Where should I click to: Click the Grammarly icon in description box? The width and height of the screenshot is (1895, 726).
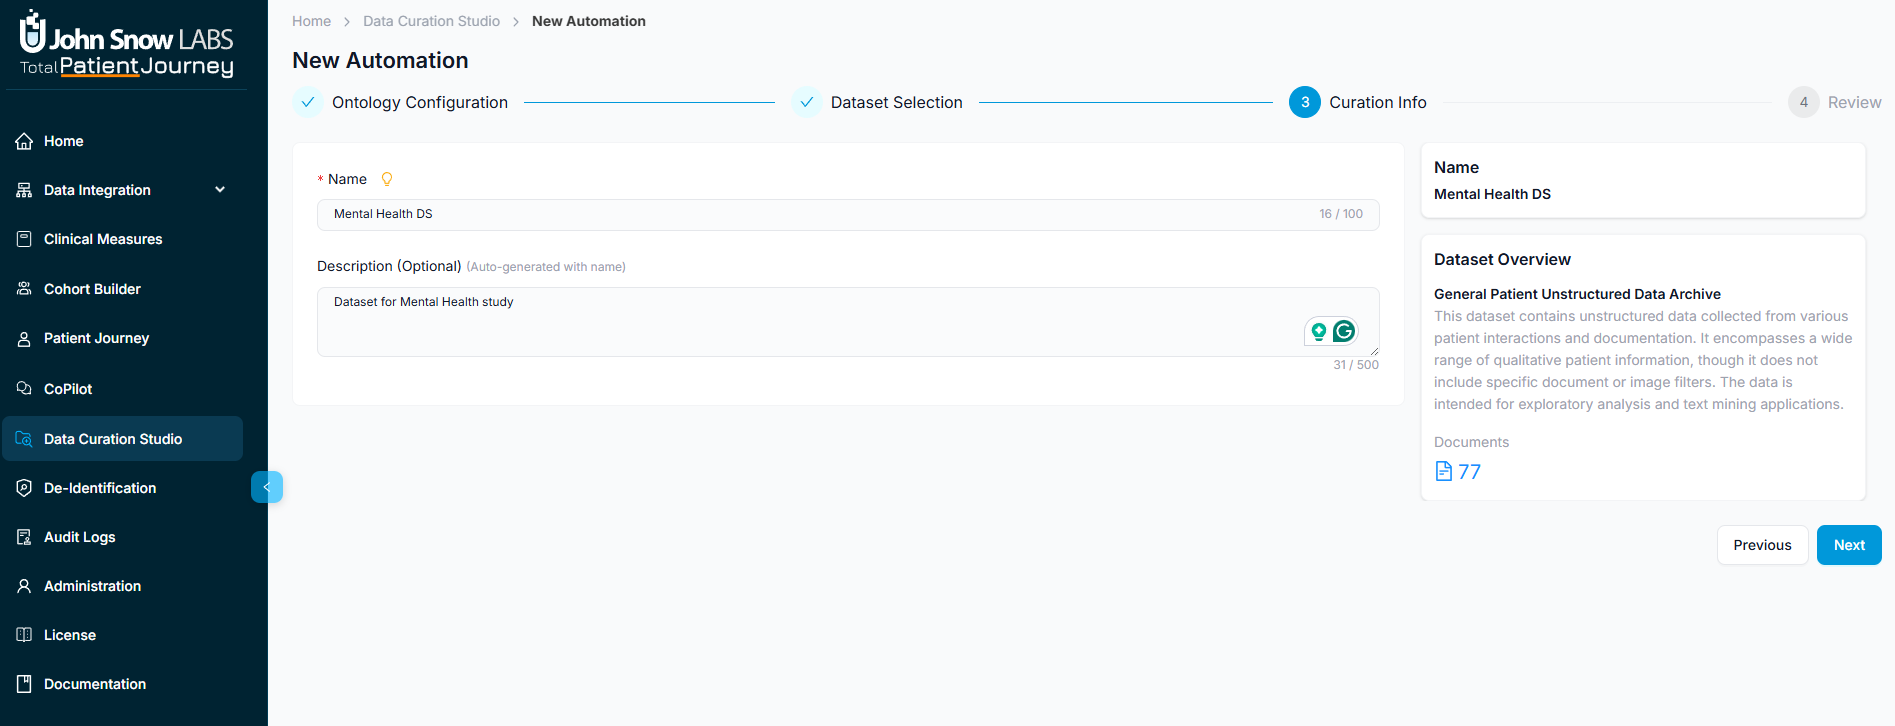(1344, 331)
